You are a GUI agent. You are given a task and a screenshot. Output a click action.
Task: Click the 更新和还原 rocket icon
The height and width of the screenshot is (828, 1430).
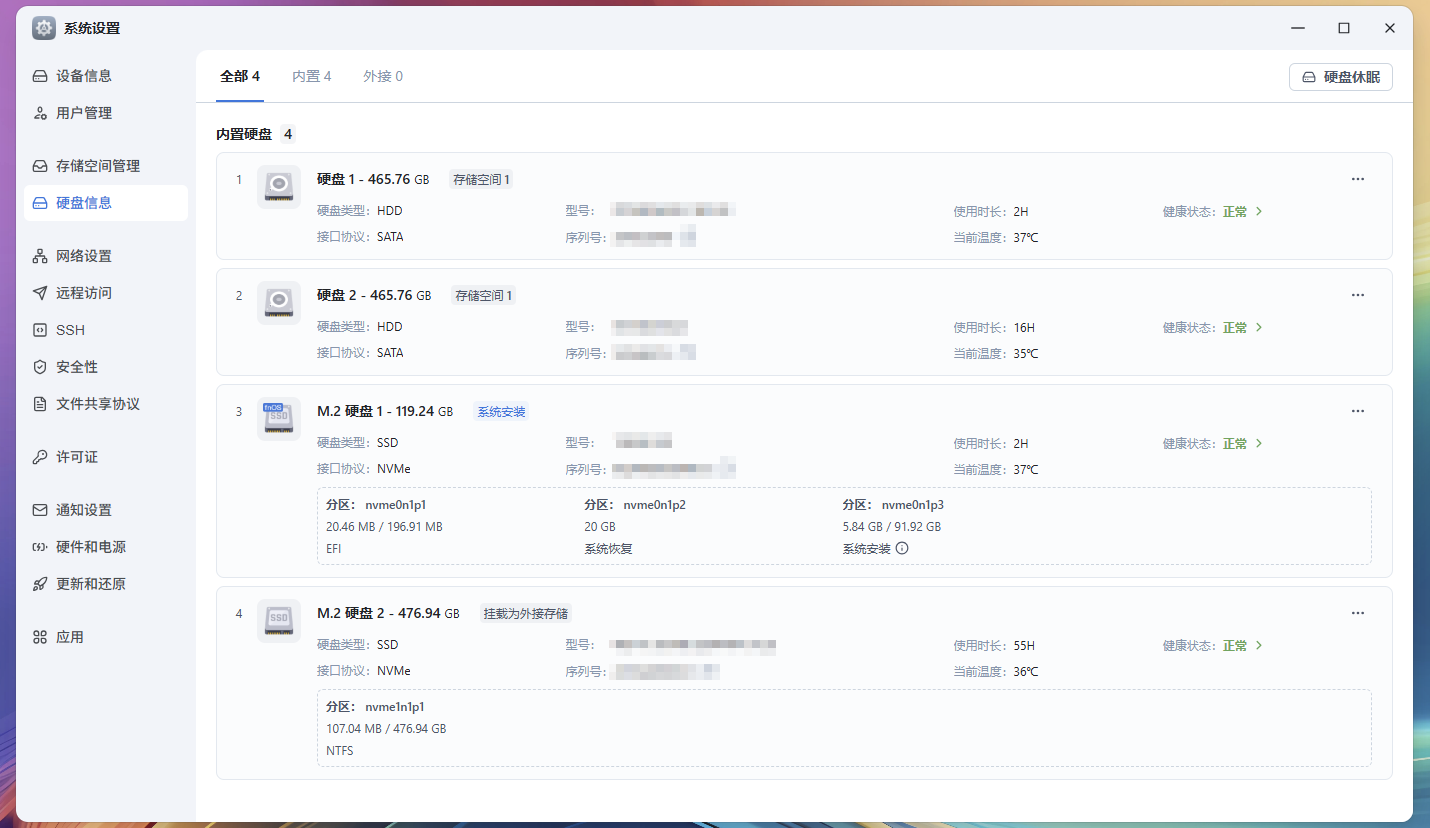point(40,584)
